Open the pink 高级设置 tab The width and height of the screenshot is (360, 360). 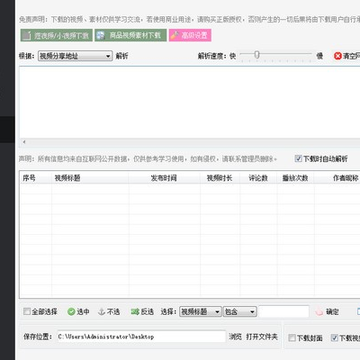190,35
